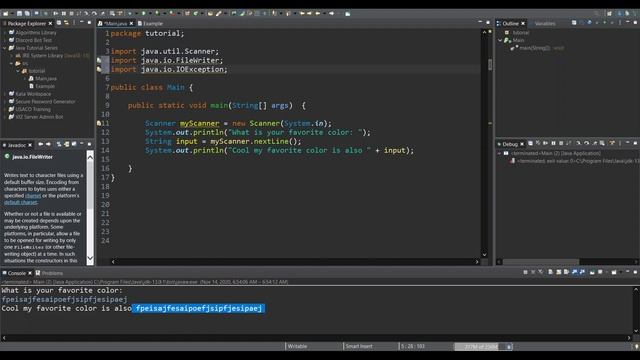The image size is (640, 360).
Task: Open the Debug button dropdown arrow
Action: coord(137,13)
